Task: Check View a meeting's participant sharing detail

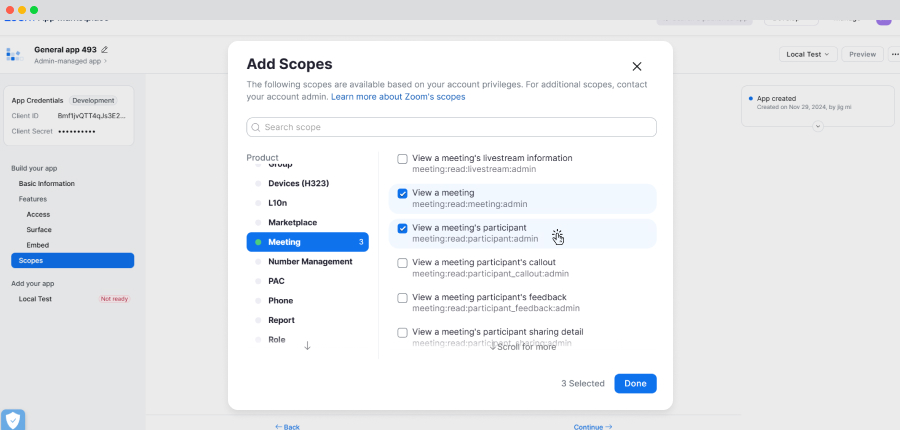Action: click(x=402, y=332)
